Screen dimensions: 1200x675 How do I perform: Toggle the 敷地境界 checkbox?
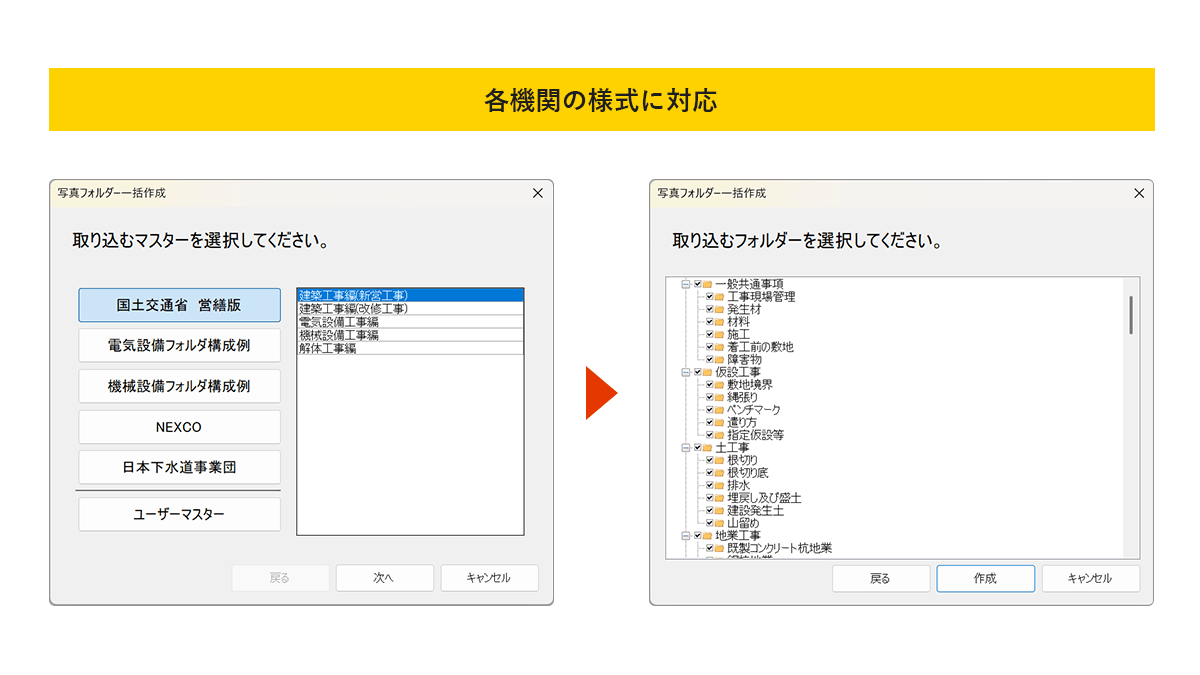(x=709, y=385)
